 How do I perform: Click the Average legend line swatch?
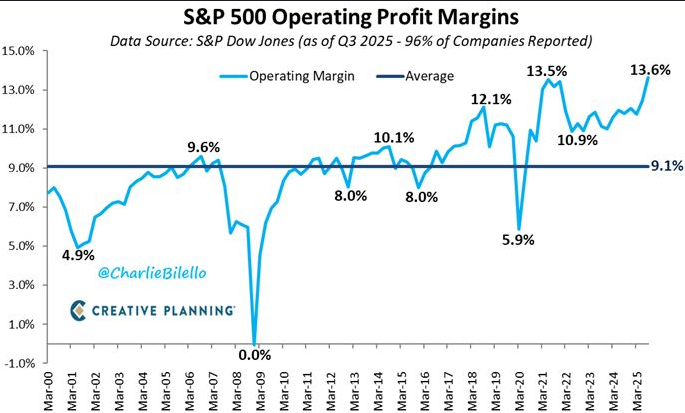point(390,76)
